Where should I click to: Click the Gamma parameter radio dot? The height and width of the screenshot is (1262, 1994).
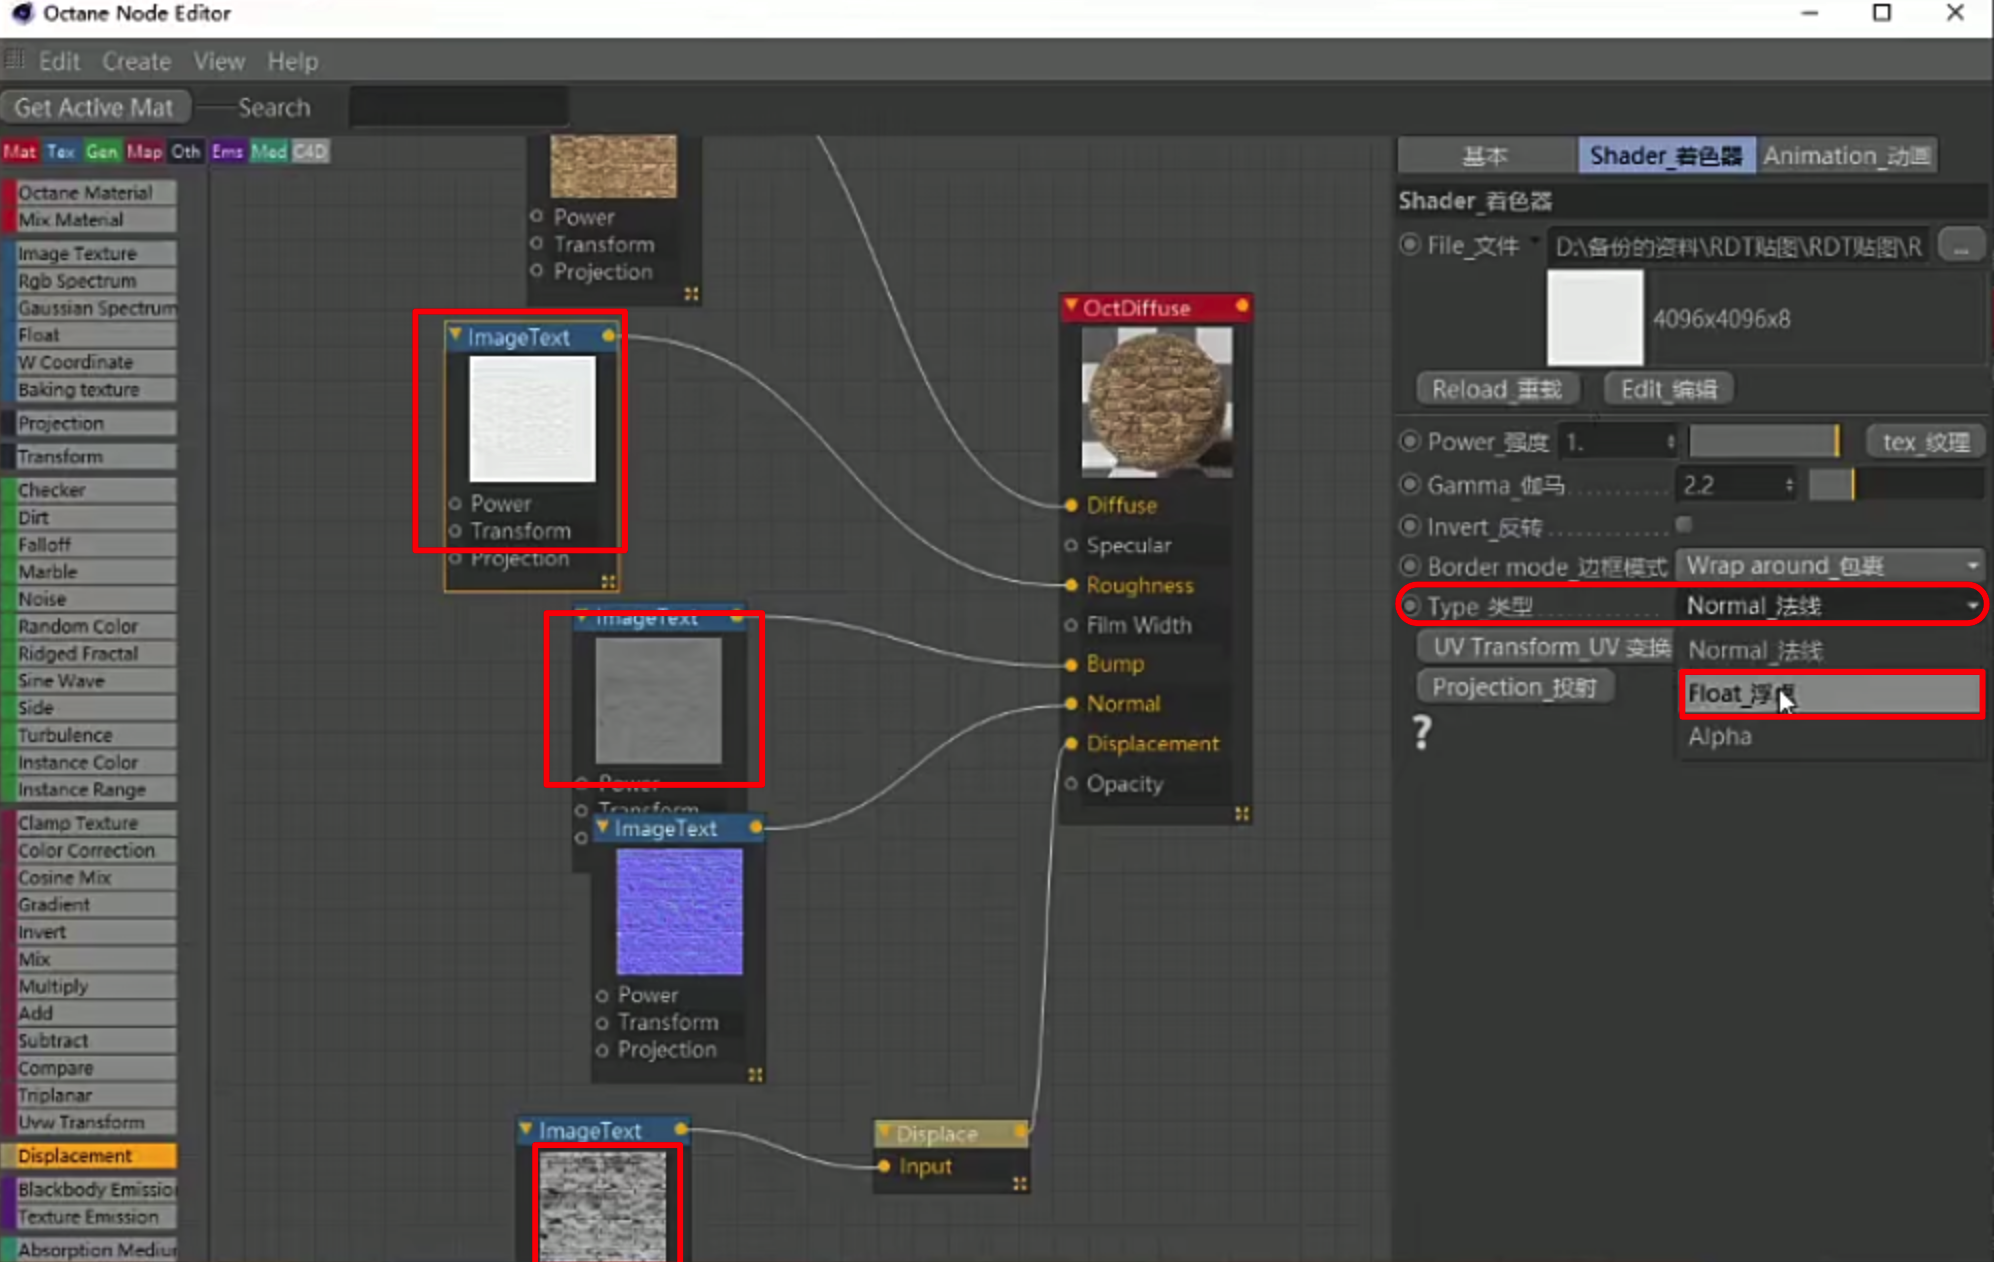1410,485
